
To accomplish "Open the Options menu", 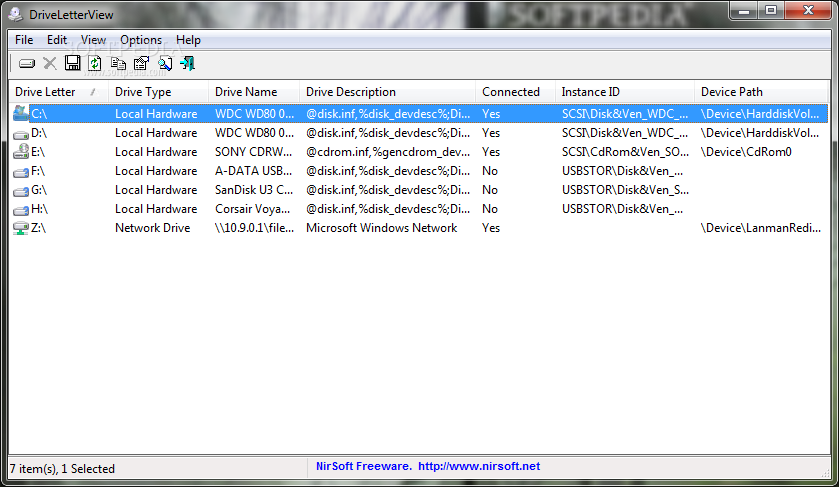I will [x=141, y=40].
